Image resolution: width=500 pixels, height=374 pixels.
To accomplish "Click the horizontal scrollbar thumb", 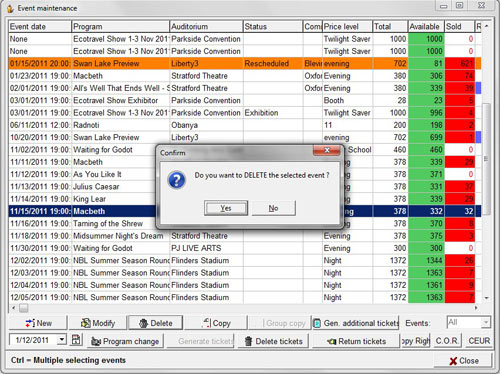I will coord(23,308).
